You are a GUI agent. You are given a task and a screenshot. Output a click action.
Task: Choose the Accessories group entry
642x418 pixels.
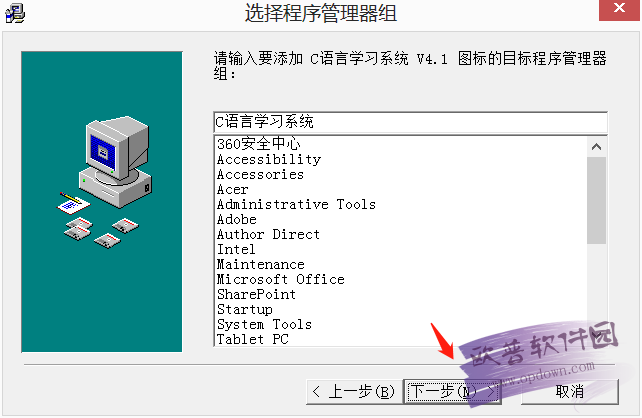point(260,174)
